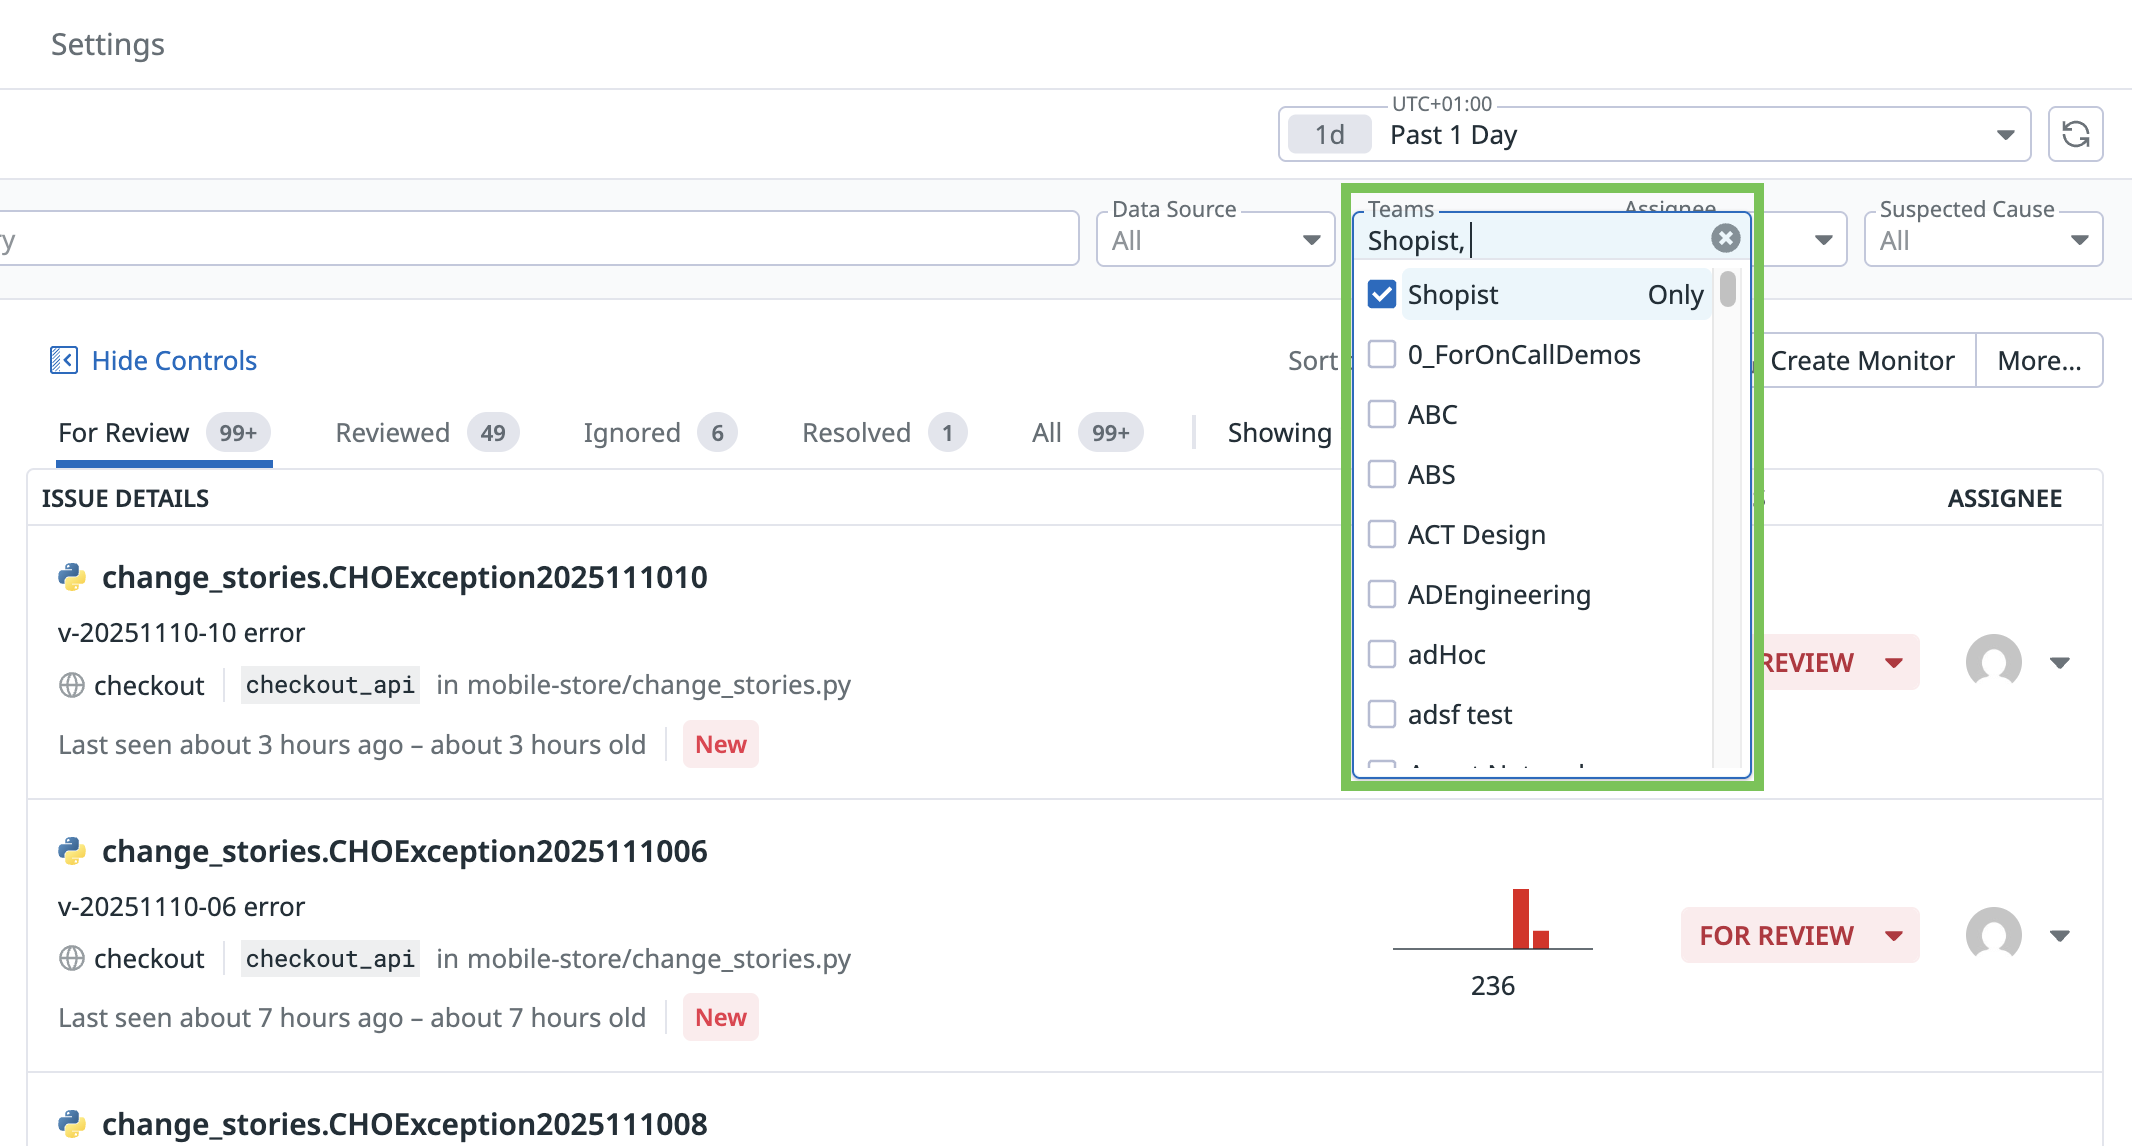Click assignee avatar for CHOException2025111010 issue
The width and height of the screenshot is (2132, 1146).
(x=1993, y=662)
